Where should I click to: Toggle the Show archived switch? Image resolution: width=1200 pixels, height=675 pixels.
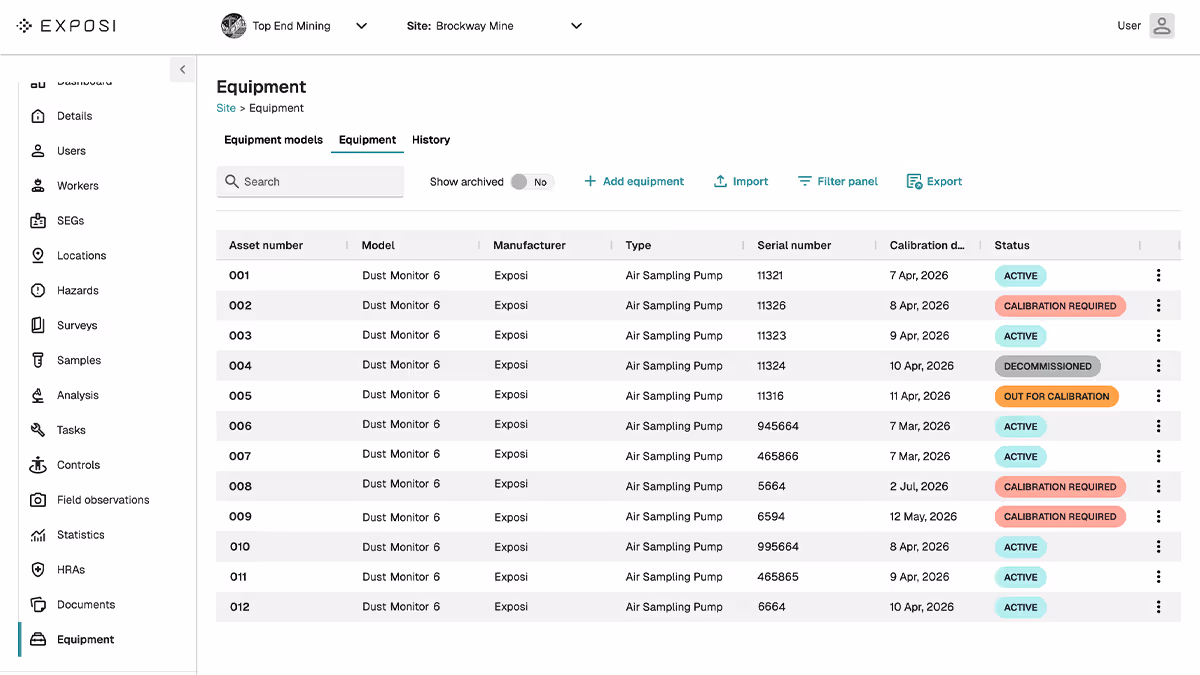tap(530, 182)
